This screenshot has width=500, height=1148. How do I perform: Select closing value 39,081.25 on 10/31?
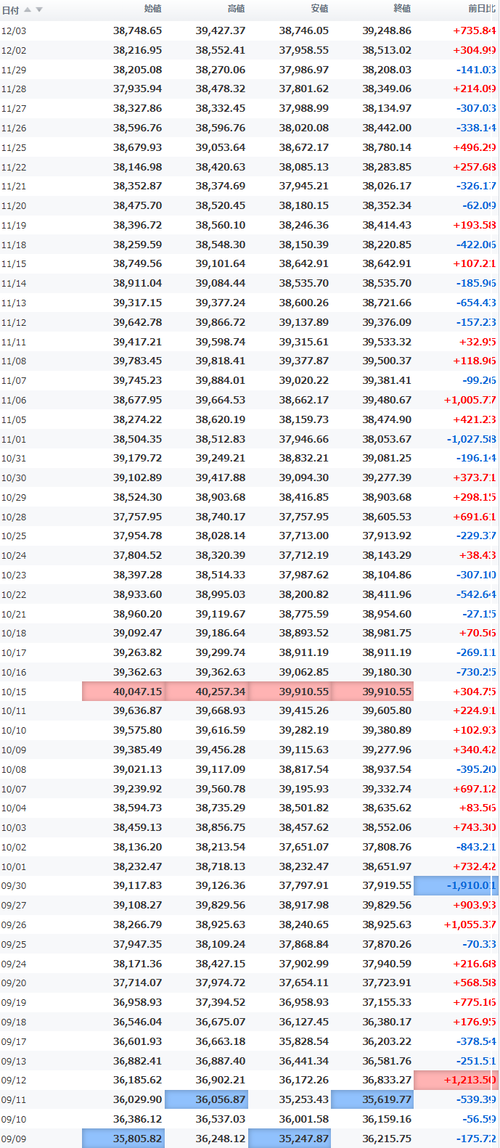[387, 458]
